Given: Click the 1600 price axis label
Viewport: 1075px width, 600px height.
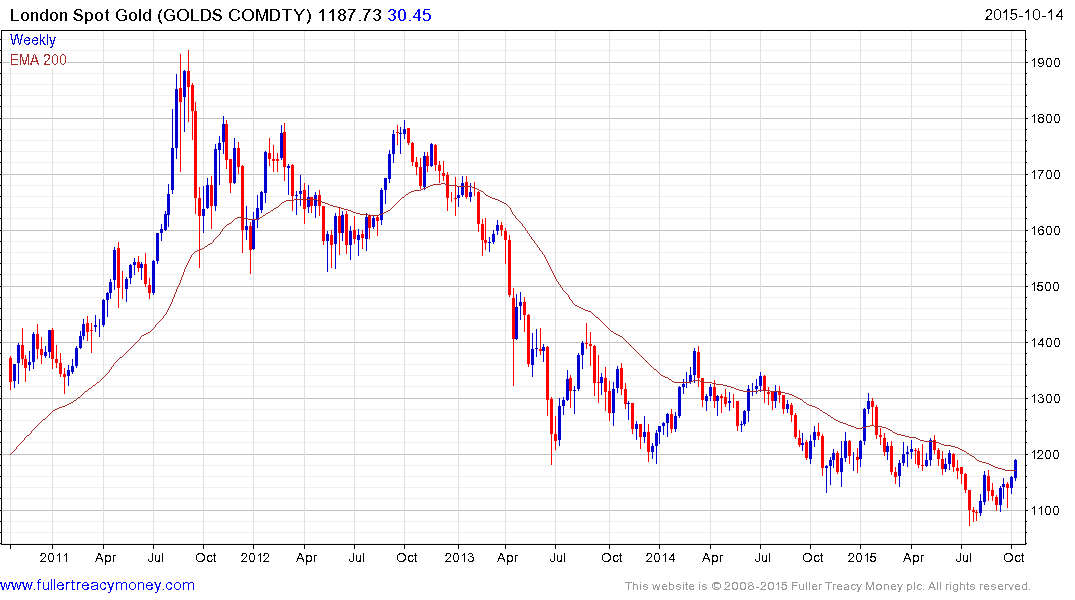Looking at the screenshot, I should pyautogui.click(x=1046, y=230).
